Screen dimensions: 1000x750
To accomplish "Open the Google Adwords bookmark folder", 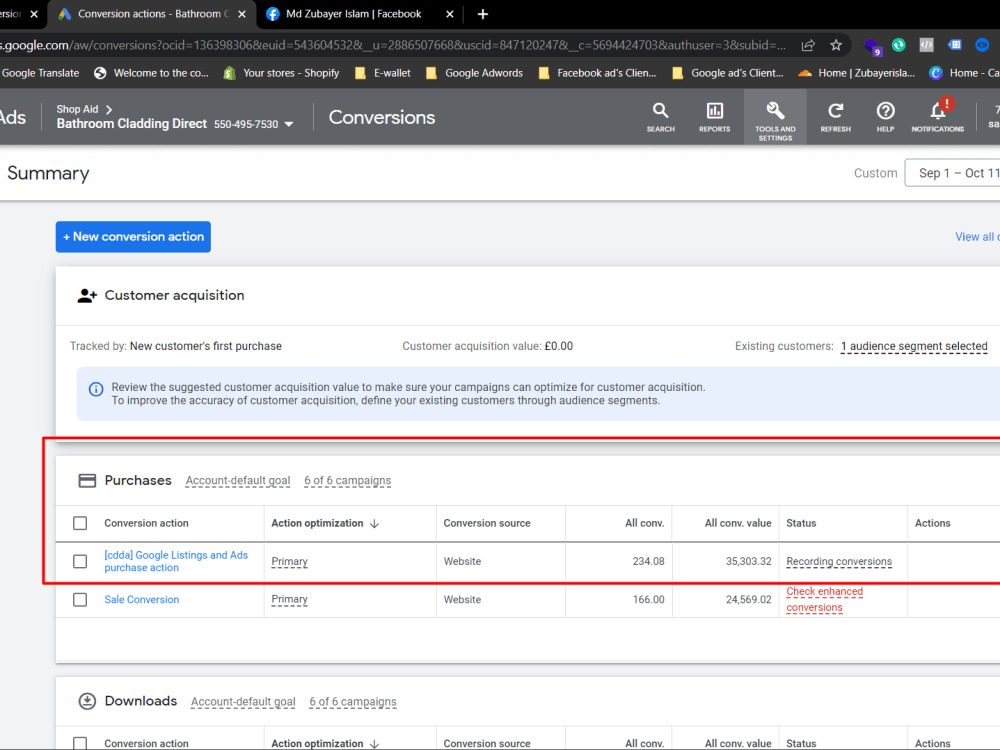I will 474,73.
